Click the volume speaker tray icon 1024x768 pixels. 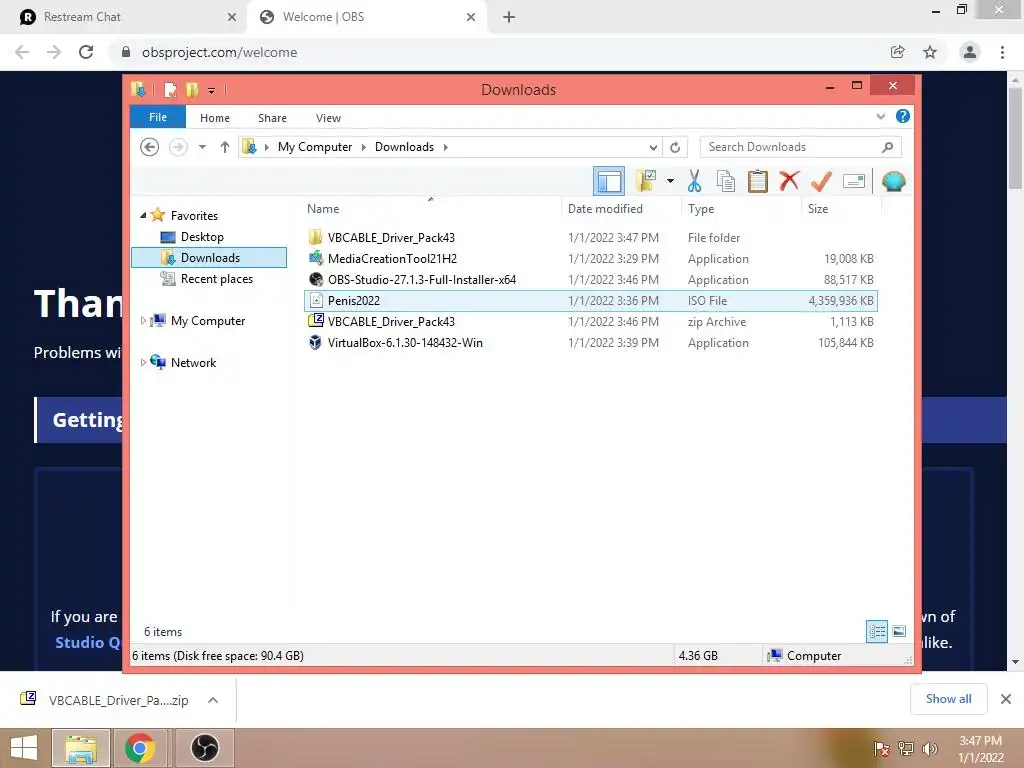[929, 748]
